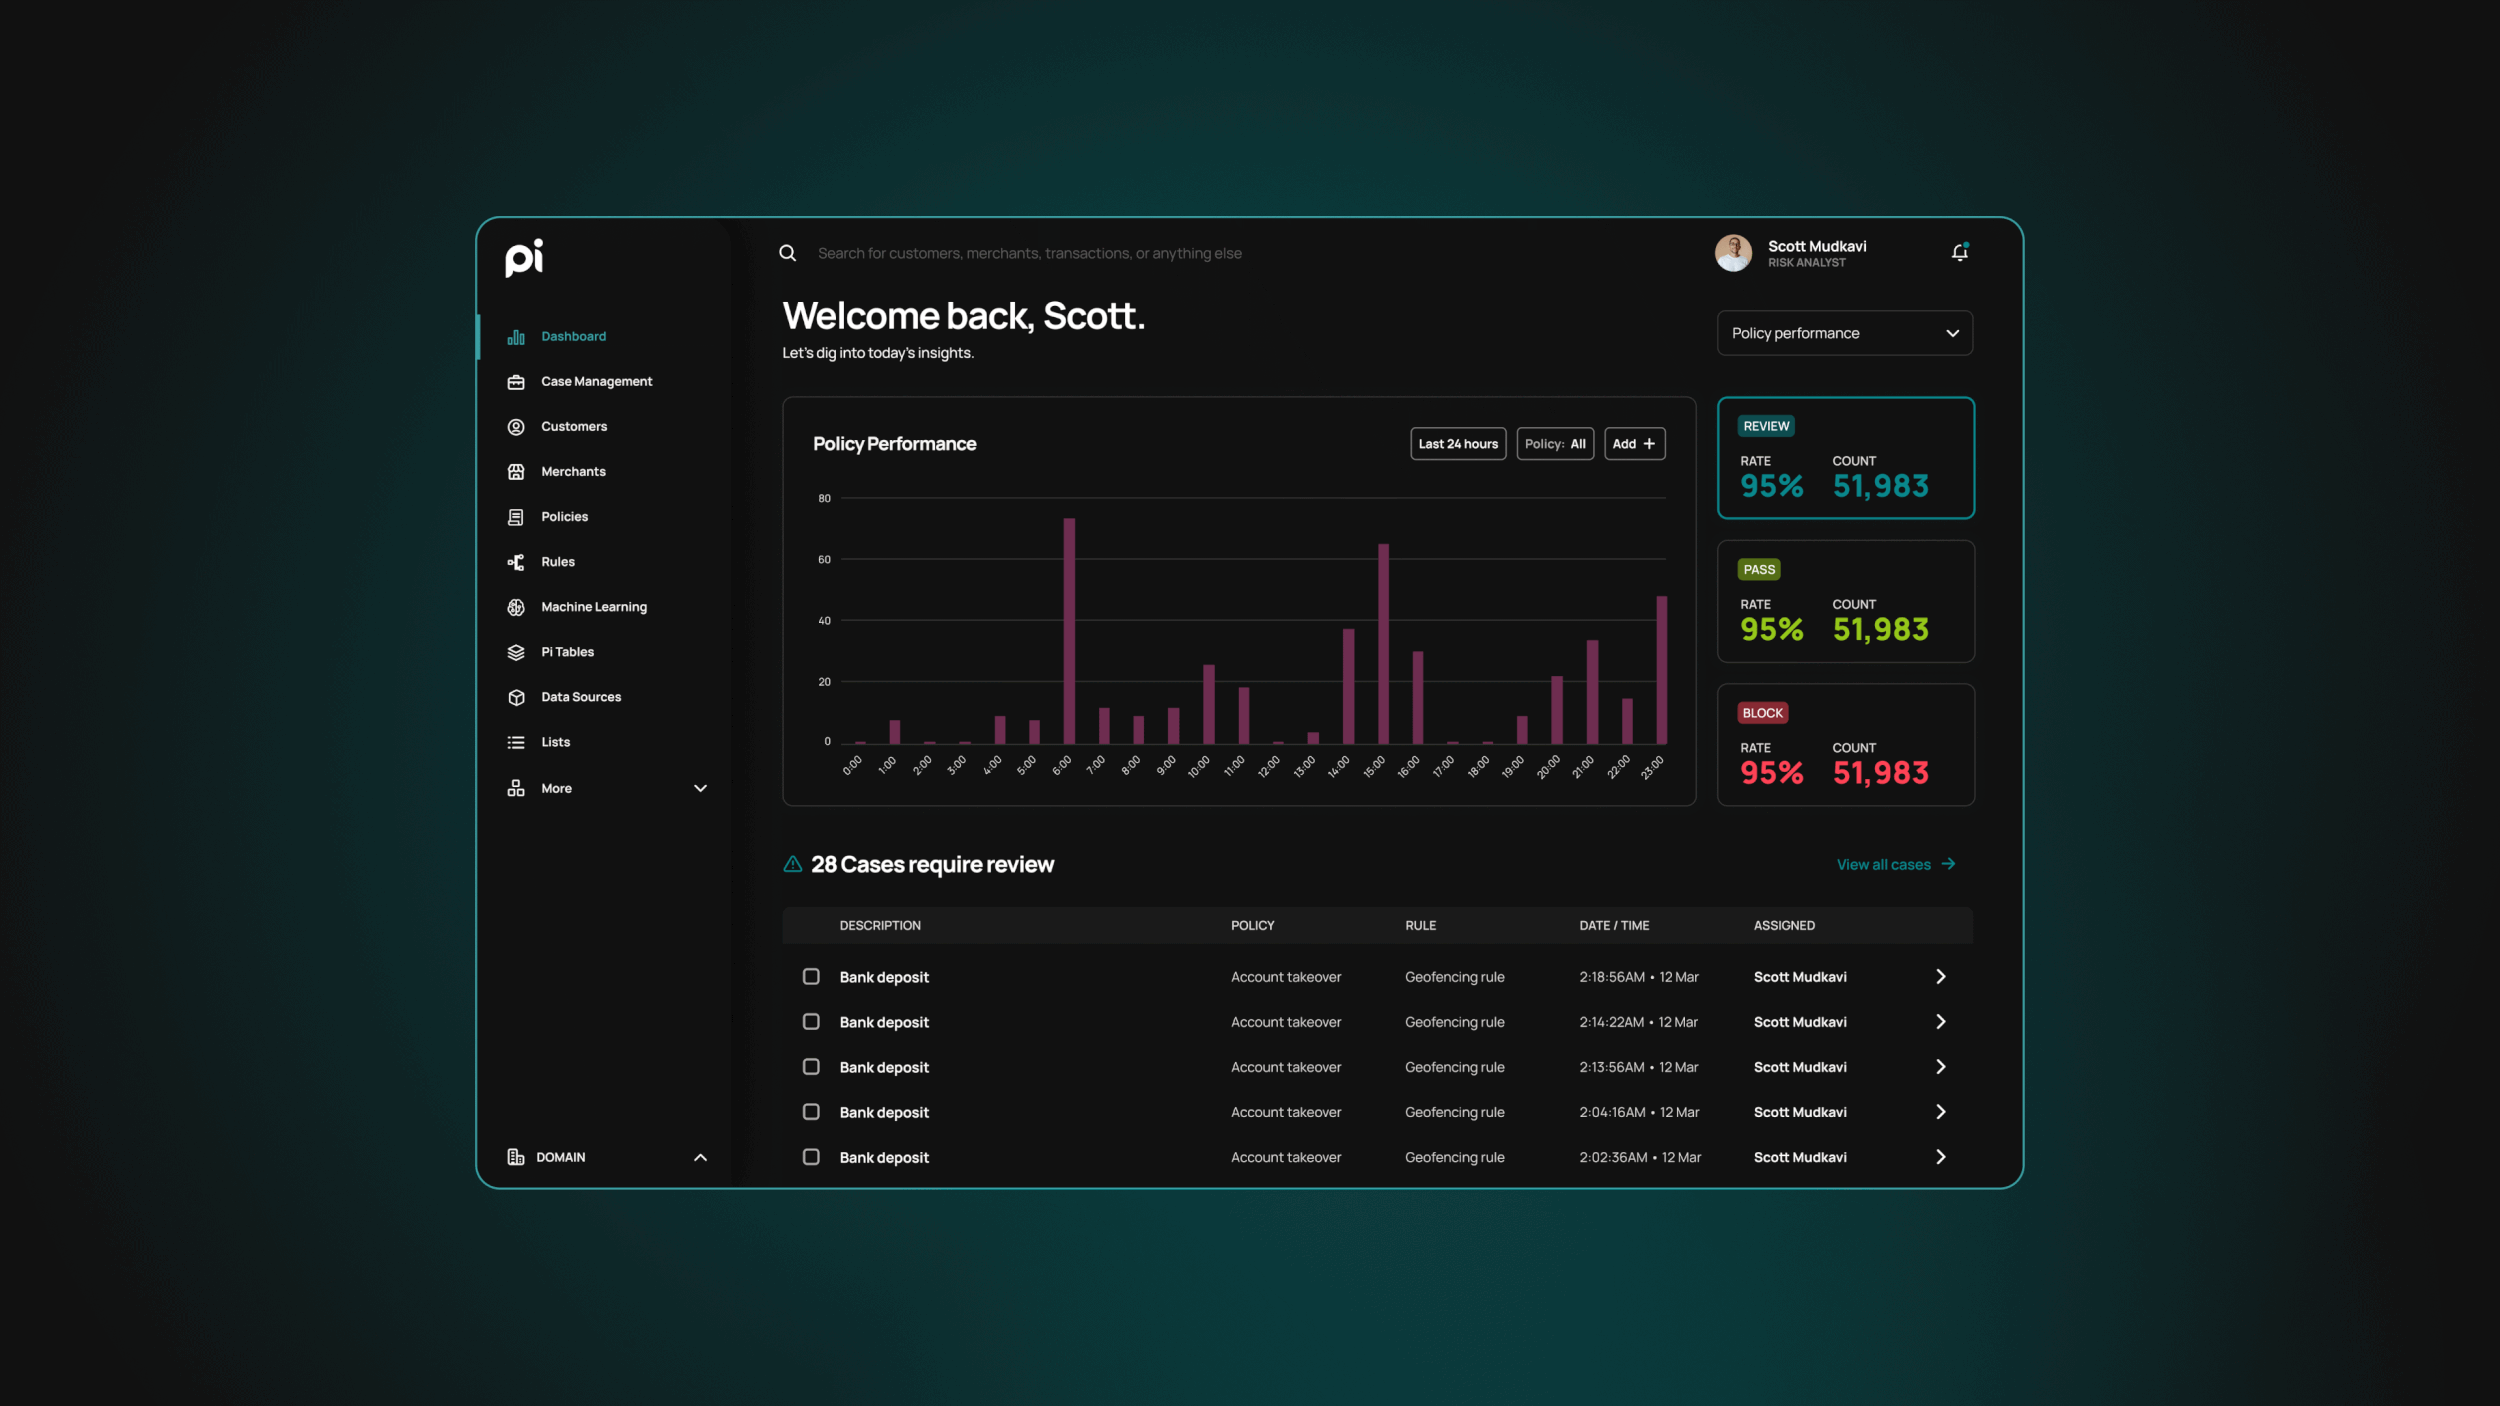Click the Pi Tables layers icon
The height and width of the screenshot is (1406, 2500).
click(x=516, y=652)
